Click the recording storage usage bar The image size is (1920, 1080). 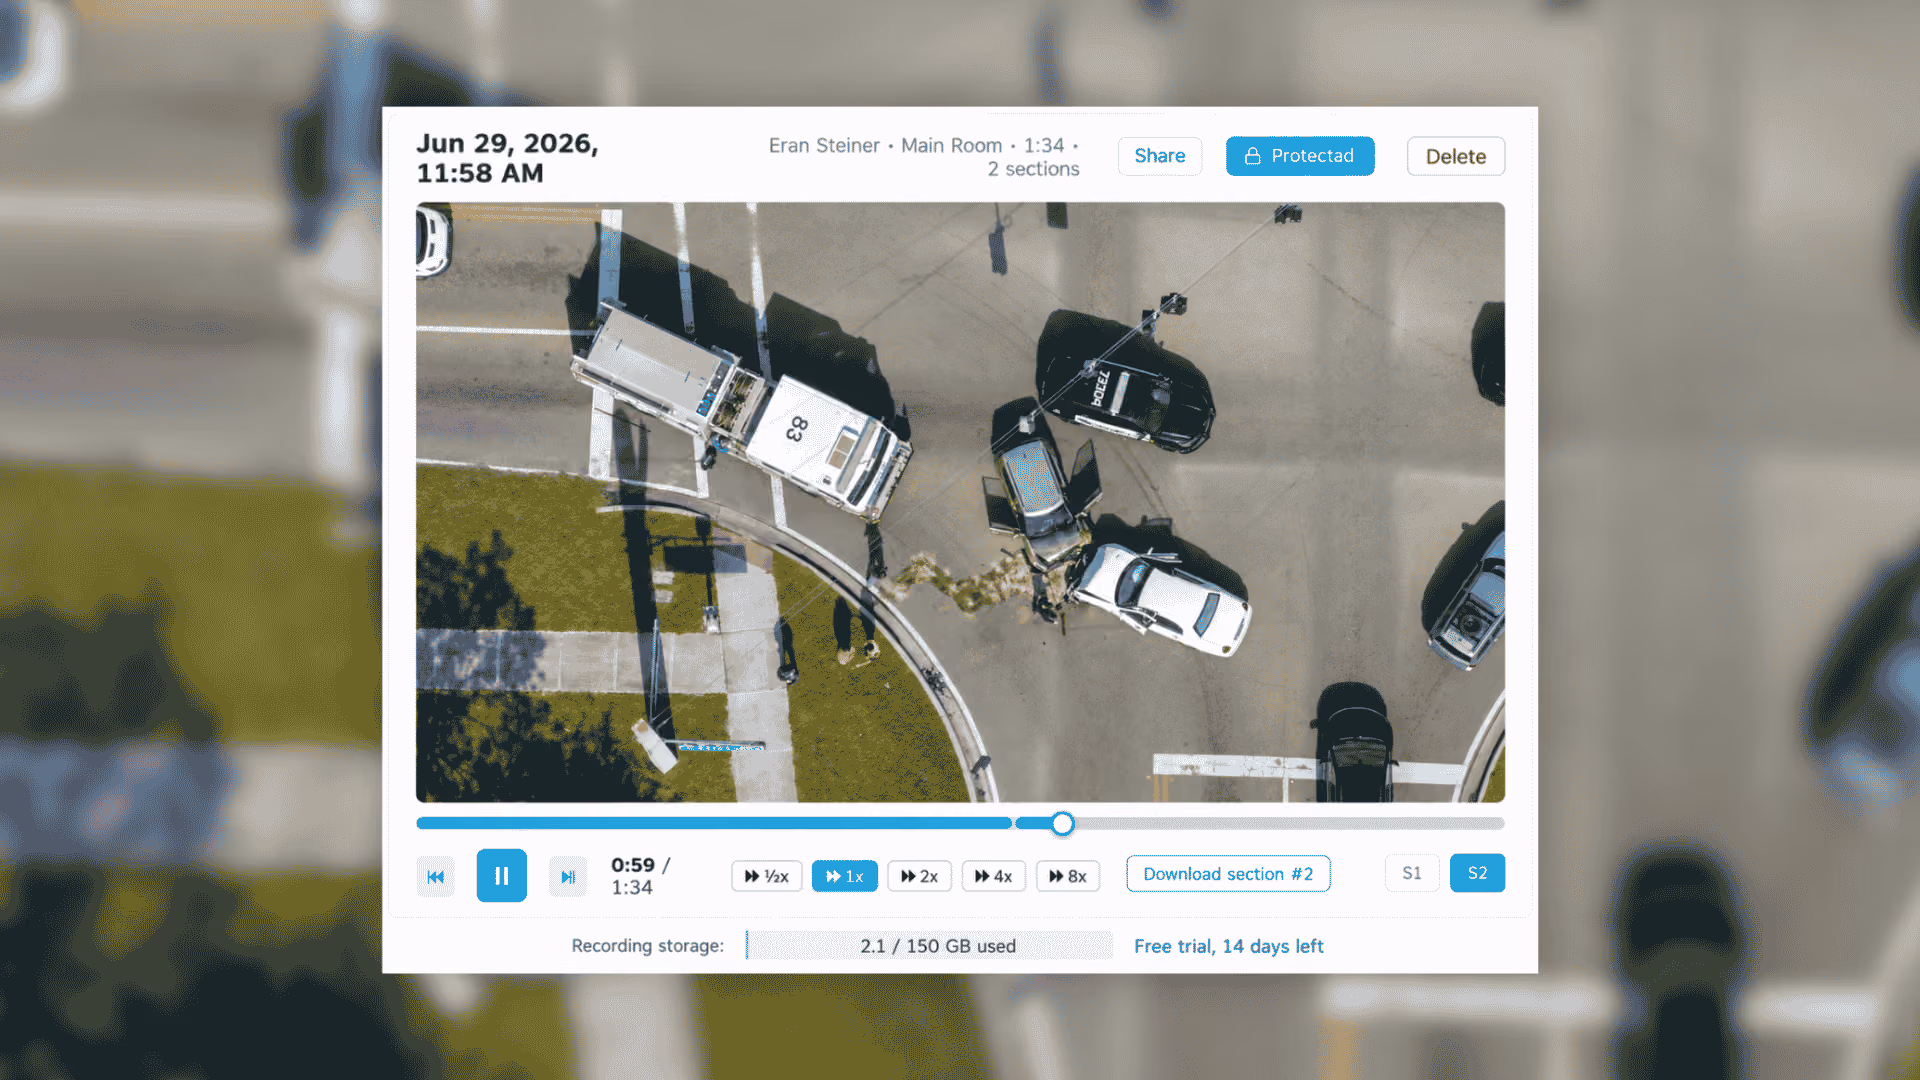pyautogui.click(x=929, y=945)
